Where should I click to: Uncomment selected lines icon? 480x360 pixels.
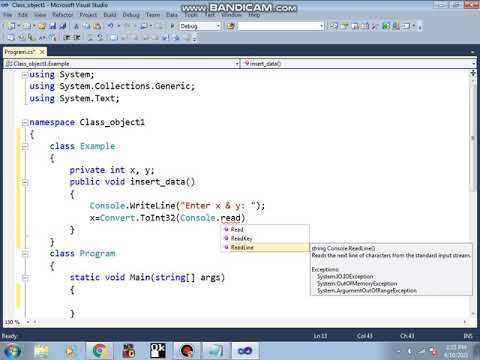[100, 37]
